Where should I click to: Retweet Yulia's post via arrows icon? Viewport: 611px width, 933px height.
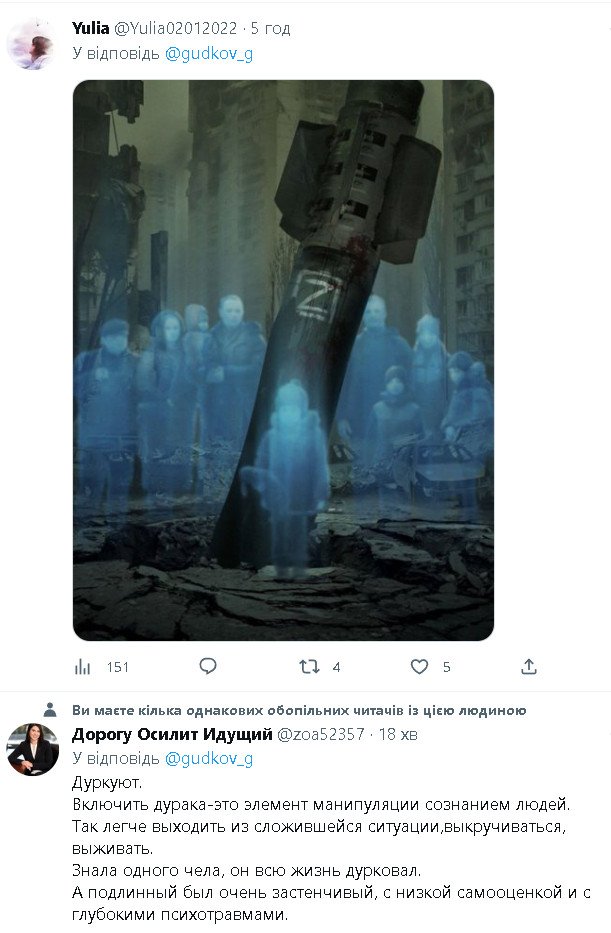[x=309, y=666]
